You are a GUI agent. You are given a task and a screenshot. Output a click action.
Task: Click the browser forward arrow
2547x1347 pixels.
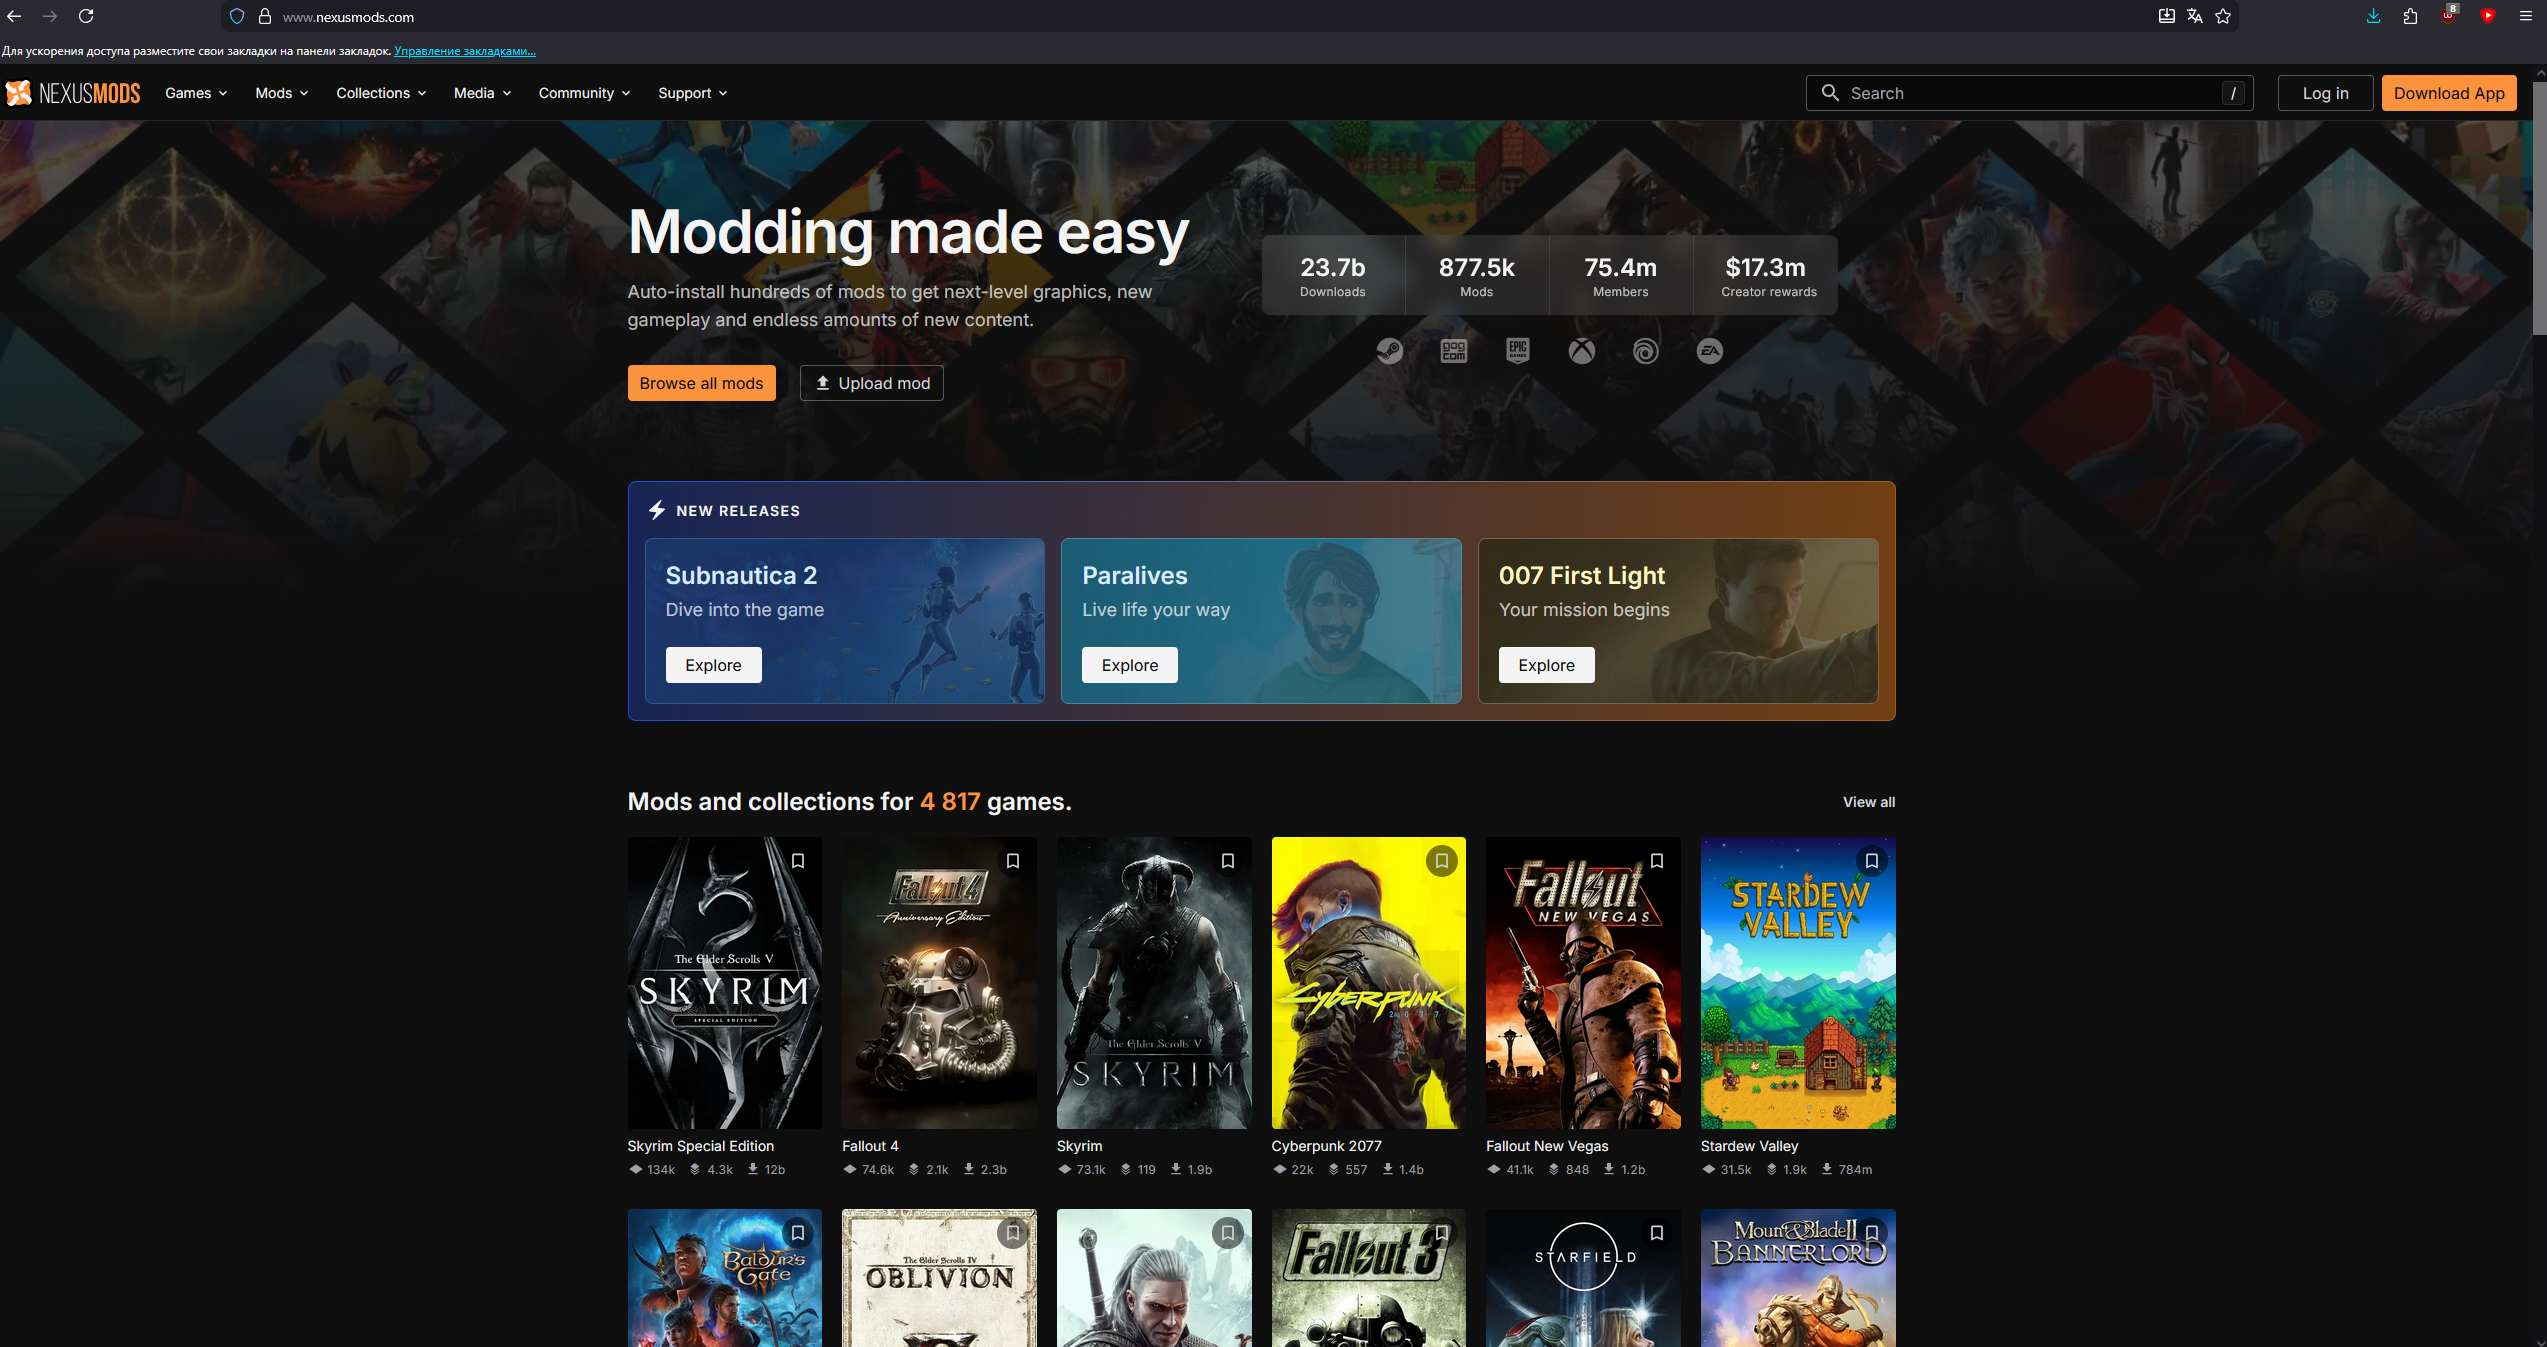point(50,16)
